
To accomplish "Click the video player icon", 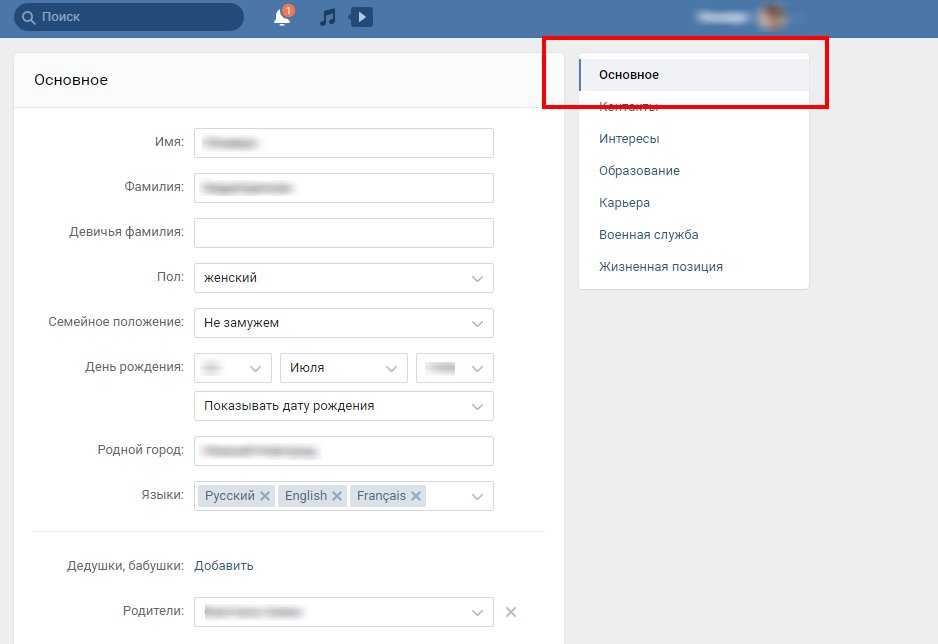I will click(361, 17).
